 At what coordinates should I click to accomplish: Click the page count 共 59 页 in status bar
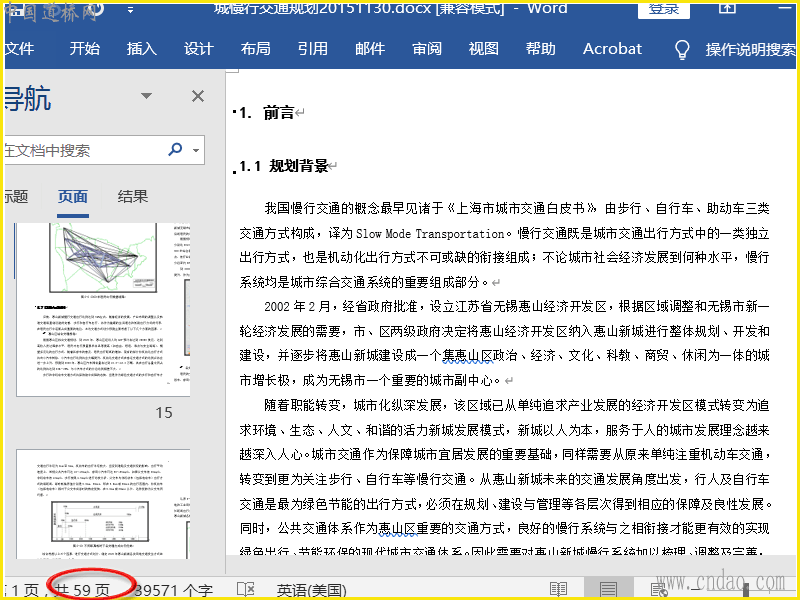(82, 590)
